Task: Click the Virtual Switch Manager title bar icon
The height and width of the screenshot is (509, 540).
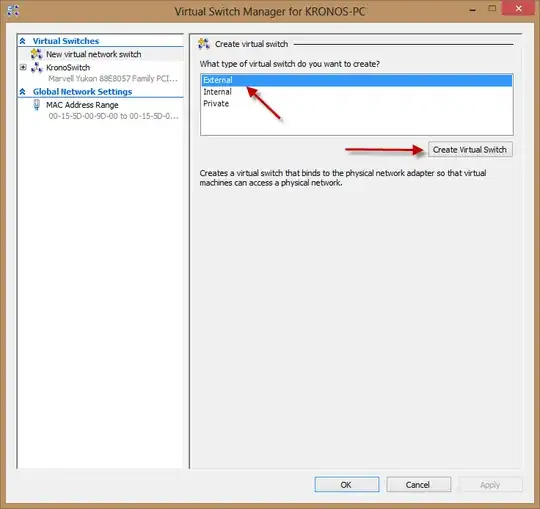Action: click(x=13, y=11)
